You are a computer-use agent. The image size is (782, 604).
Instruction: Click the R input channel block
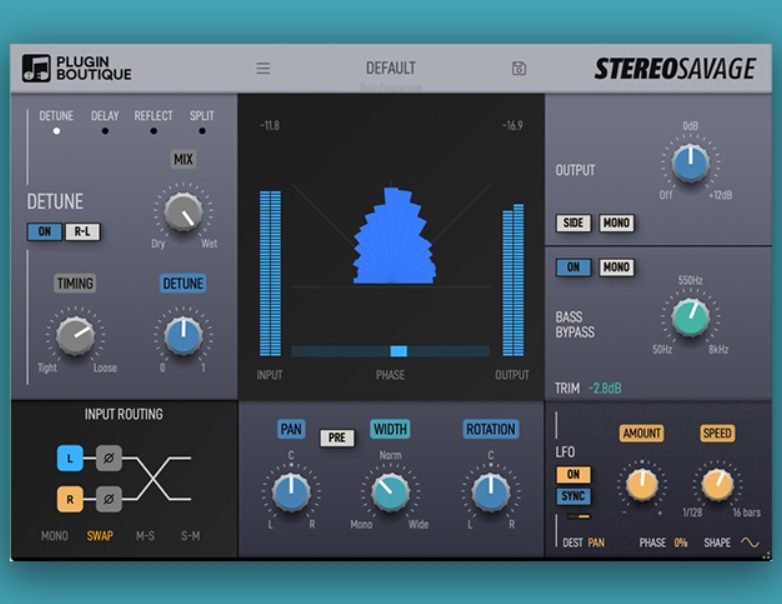[x=70, y=499]
